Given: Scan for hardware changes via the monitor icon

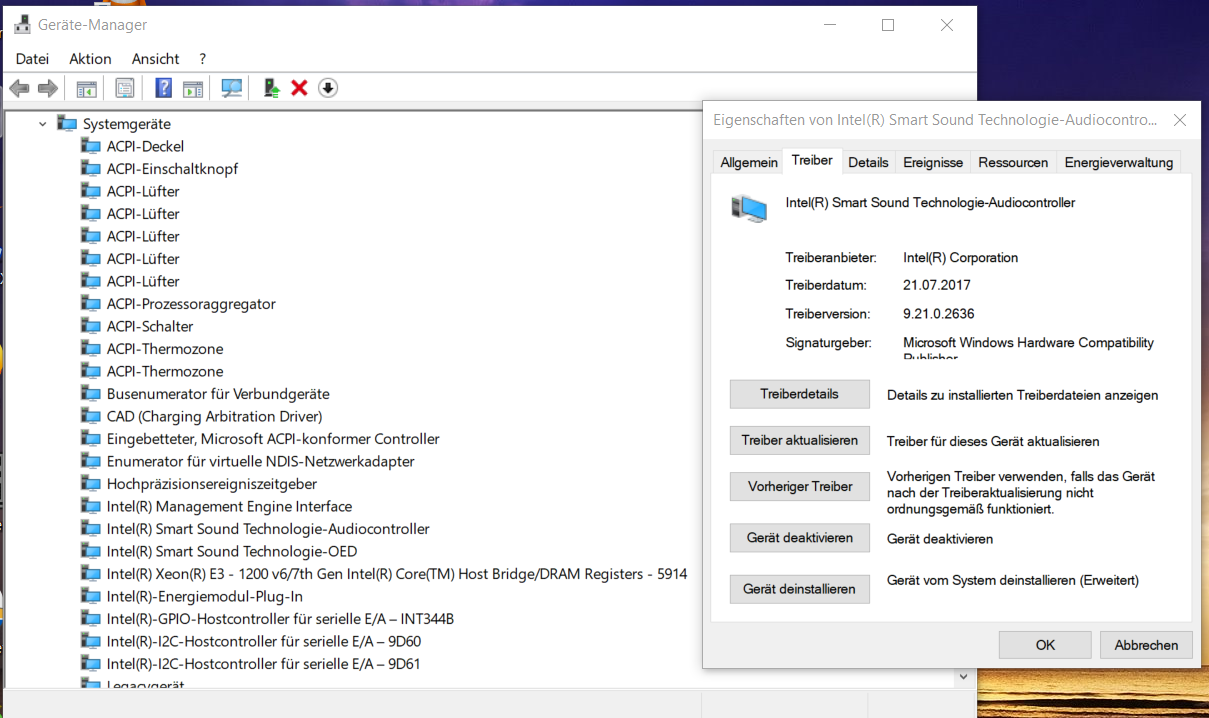Looking at the screenshot, I should 232,89.
